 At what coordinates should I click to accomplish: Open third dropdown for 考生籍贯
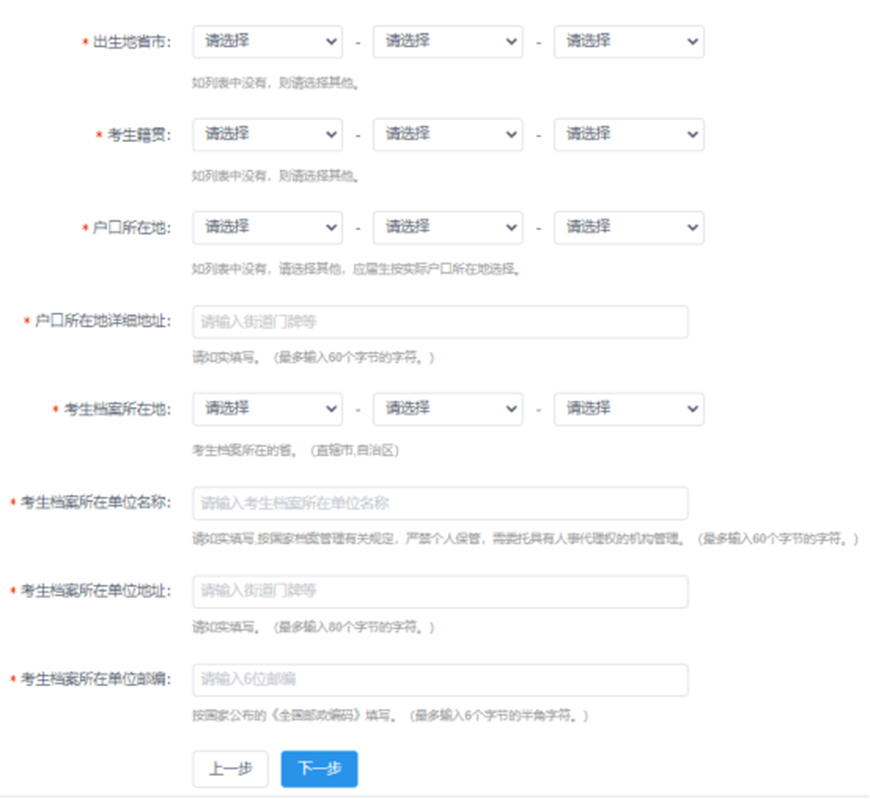pos(629,134)
